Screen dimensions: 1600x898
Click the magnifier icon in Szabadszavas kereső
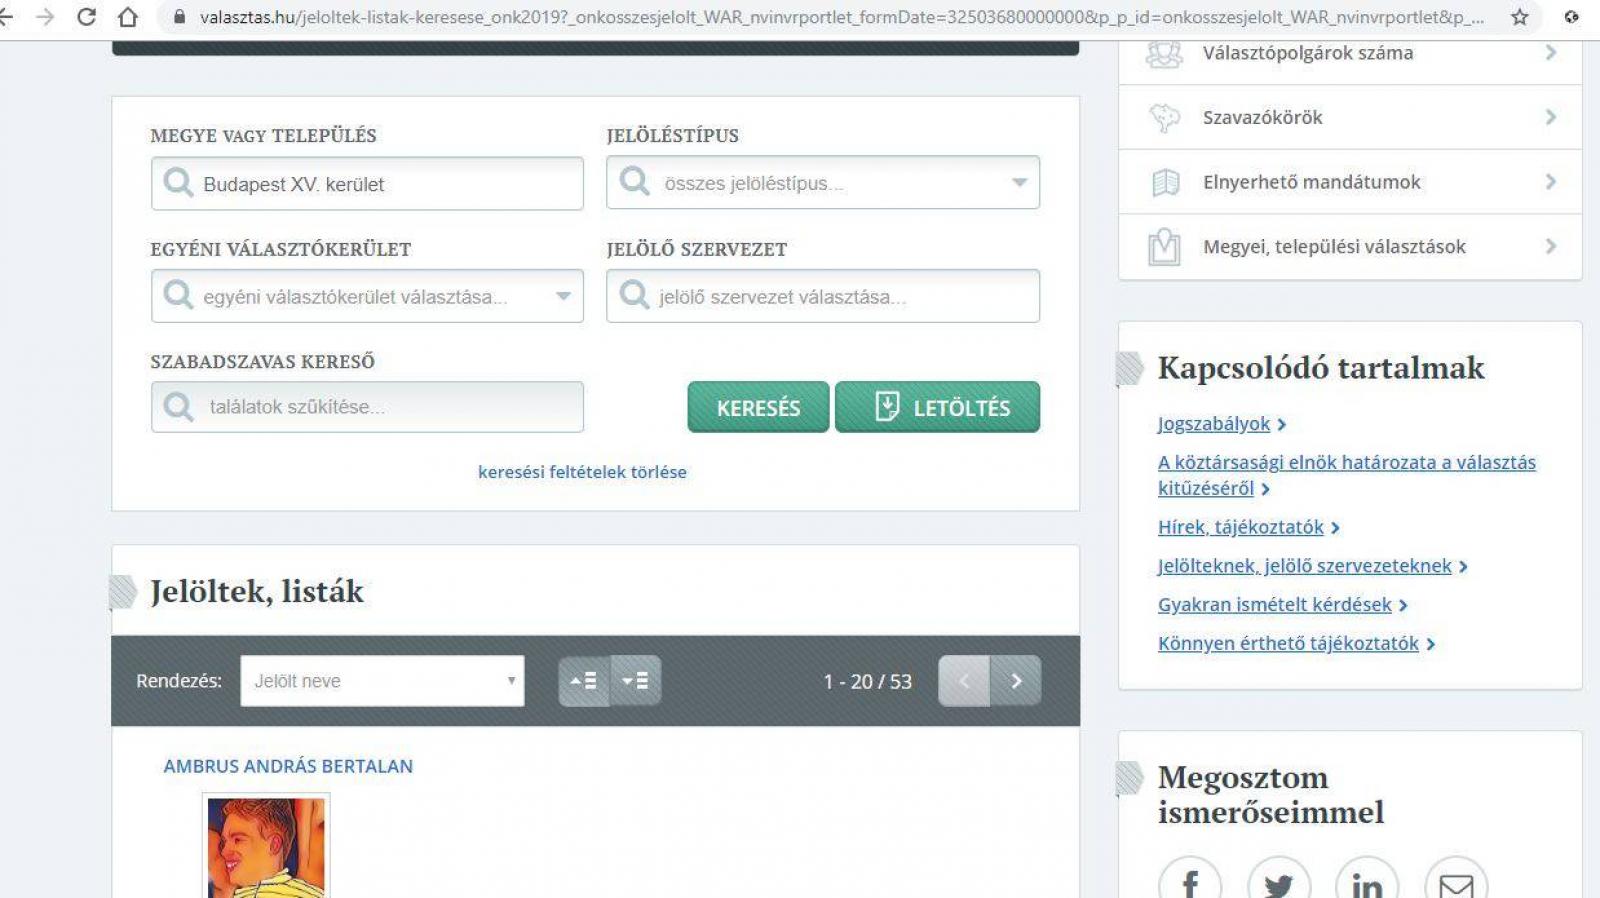pos(178,407)
